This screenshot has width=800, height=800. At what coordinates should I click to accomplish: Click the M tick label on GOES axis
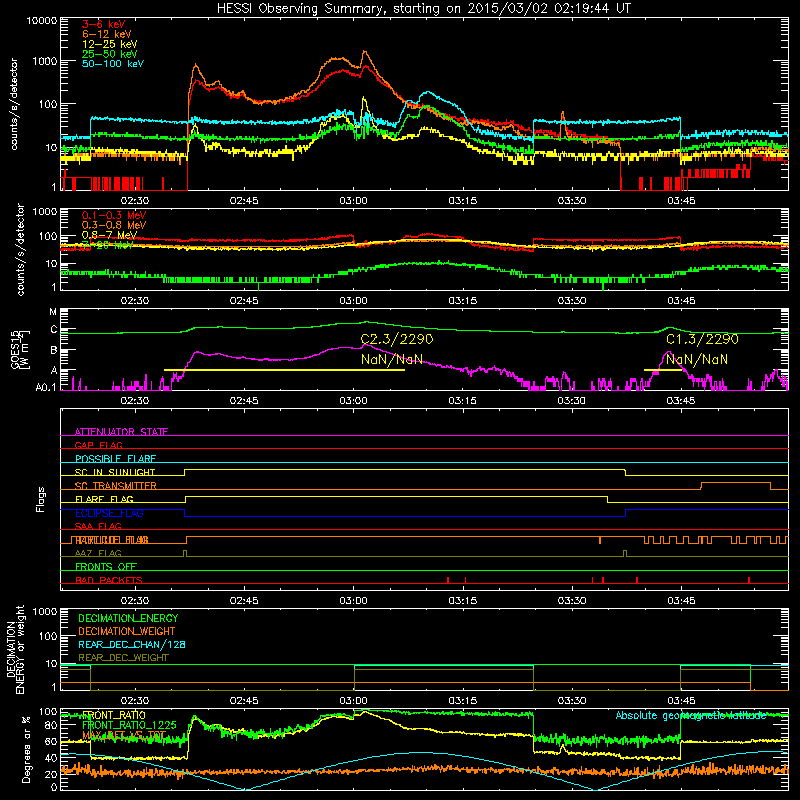click(53, 312)
